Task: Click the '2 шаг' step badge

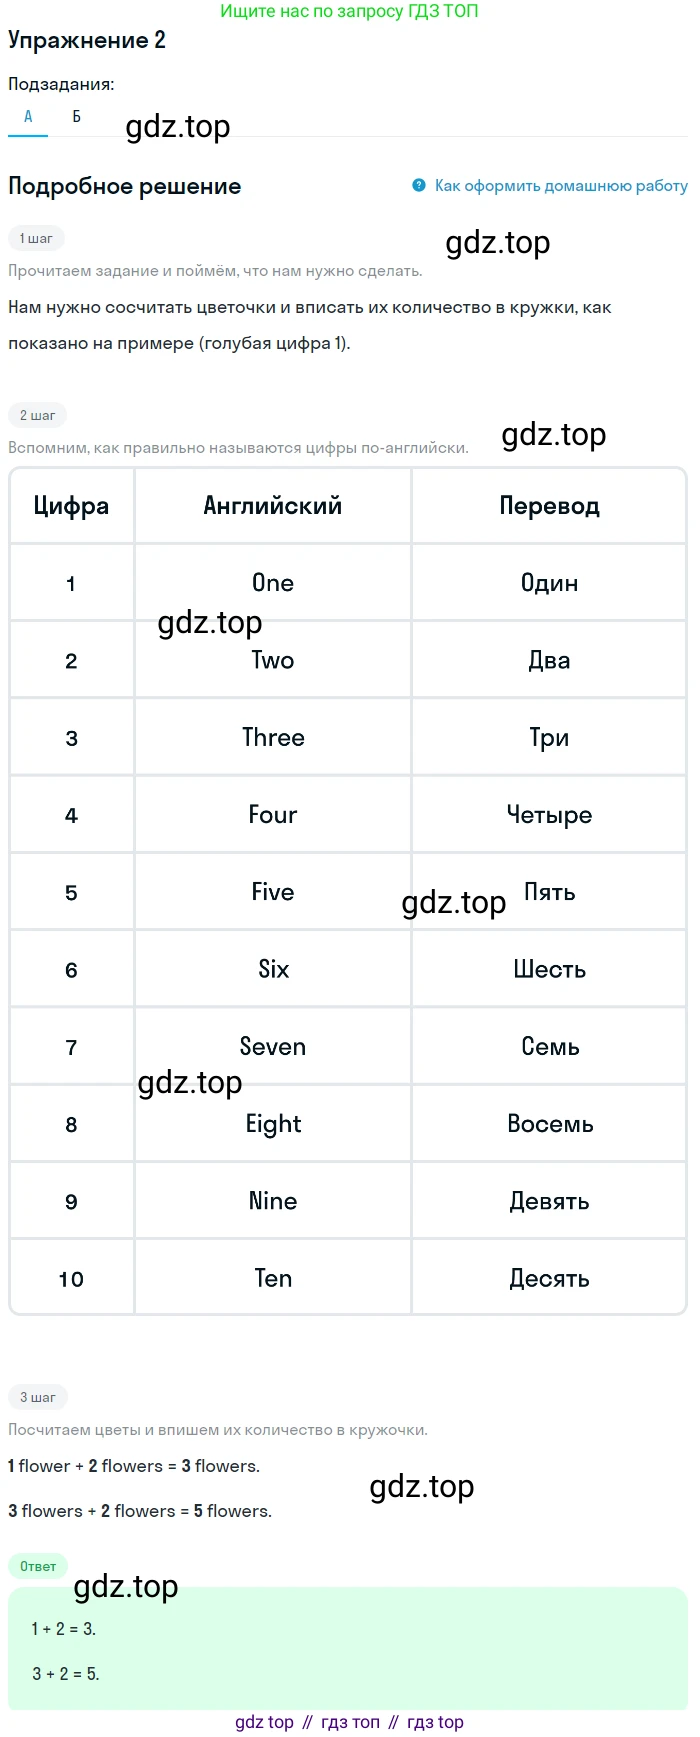Action: point(38,415)
